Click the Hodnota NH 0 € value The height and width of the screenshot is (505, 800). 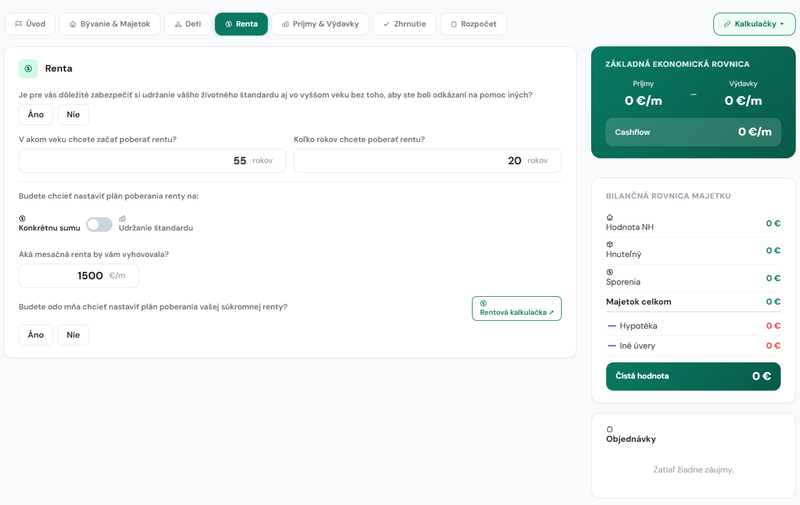[773, 223]
